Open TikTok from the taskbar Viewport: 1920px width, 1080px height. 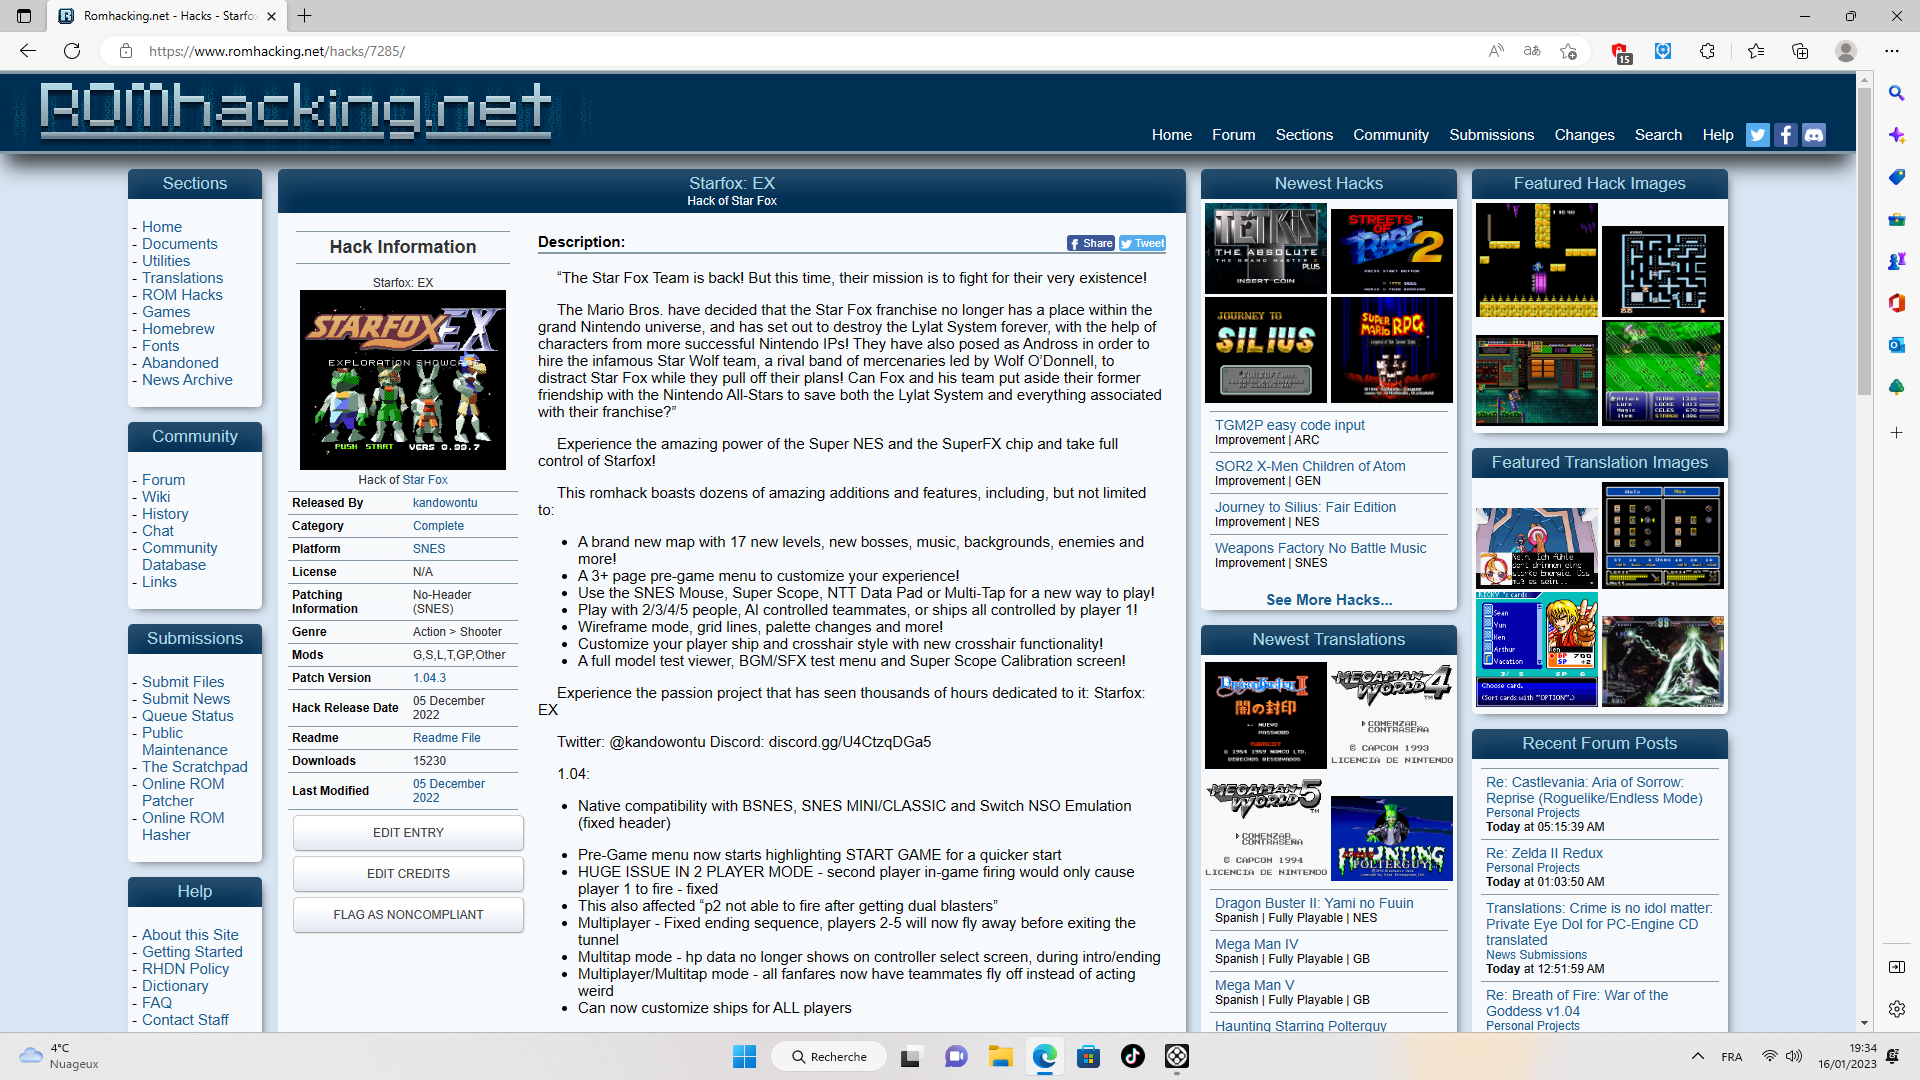[1132, 1057]
